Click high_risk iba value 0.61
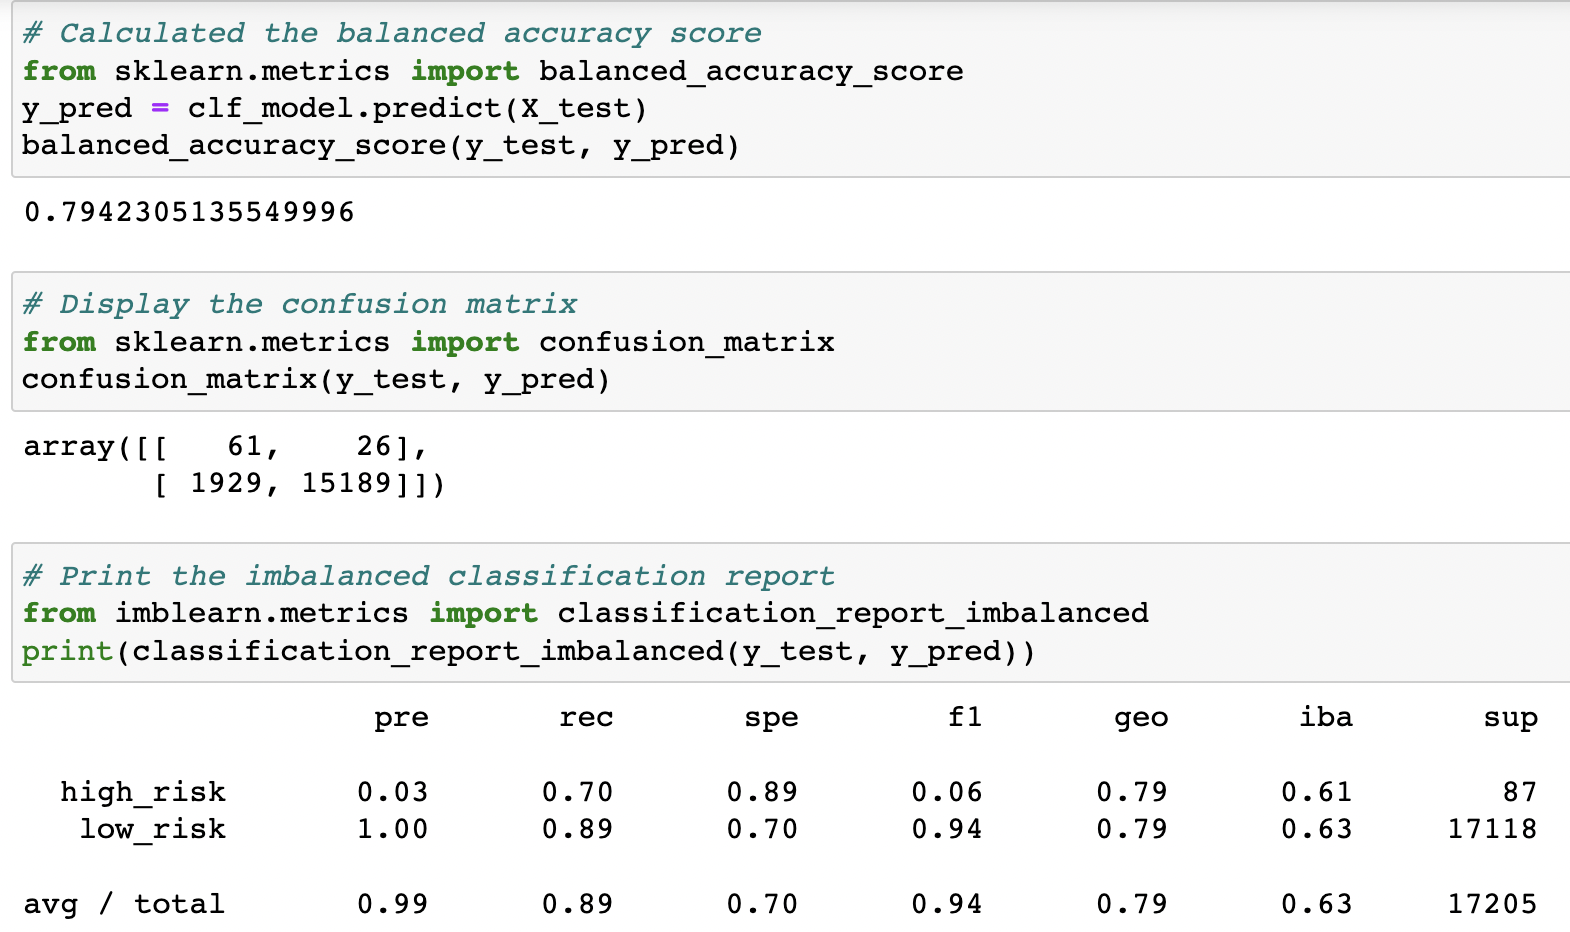Screen dimensions: 1570x932 coord(1317,792)
